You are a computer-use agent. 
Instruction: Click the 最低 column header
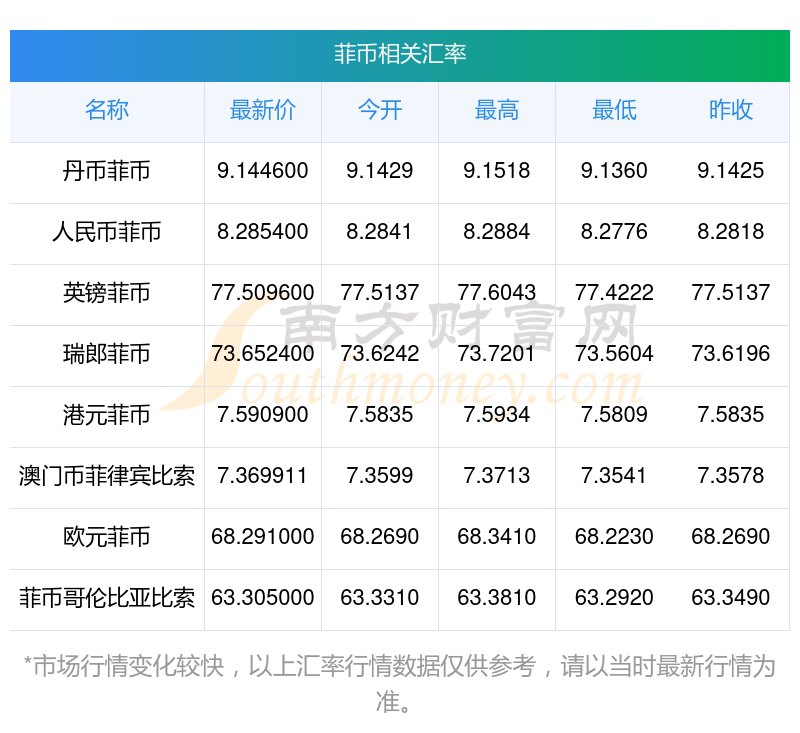pyautogui.click(x=614, y=110)
